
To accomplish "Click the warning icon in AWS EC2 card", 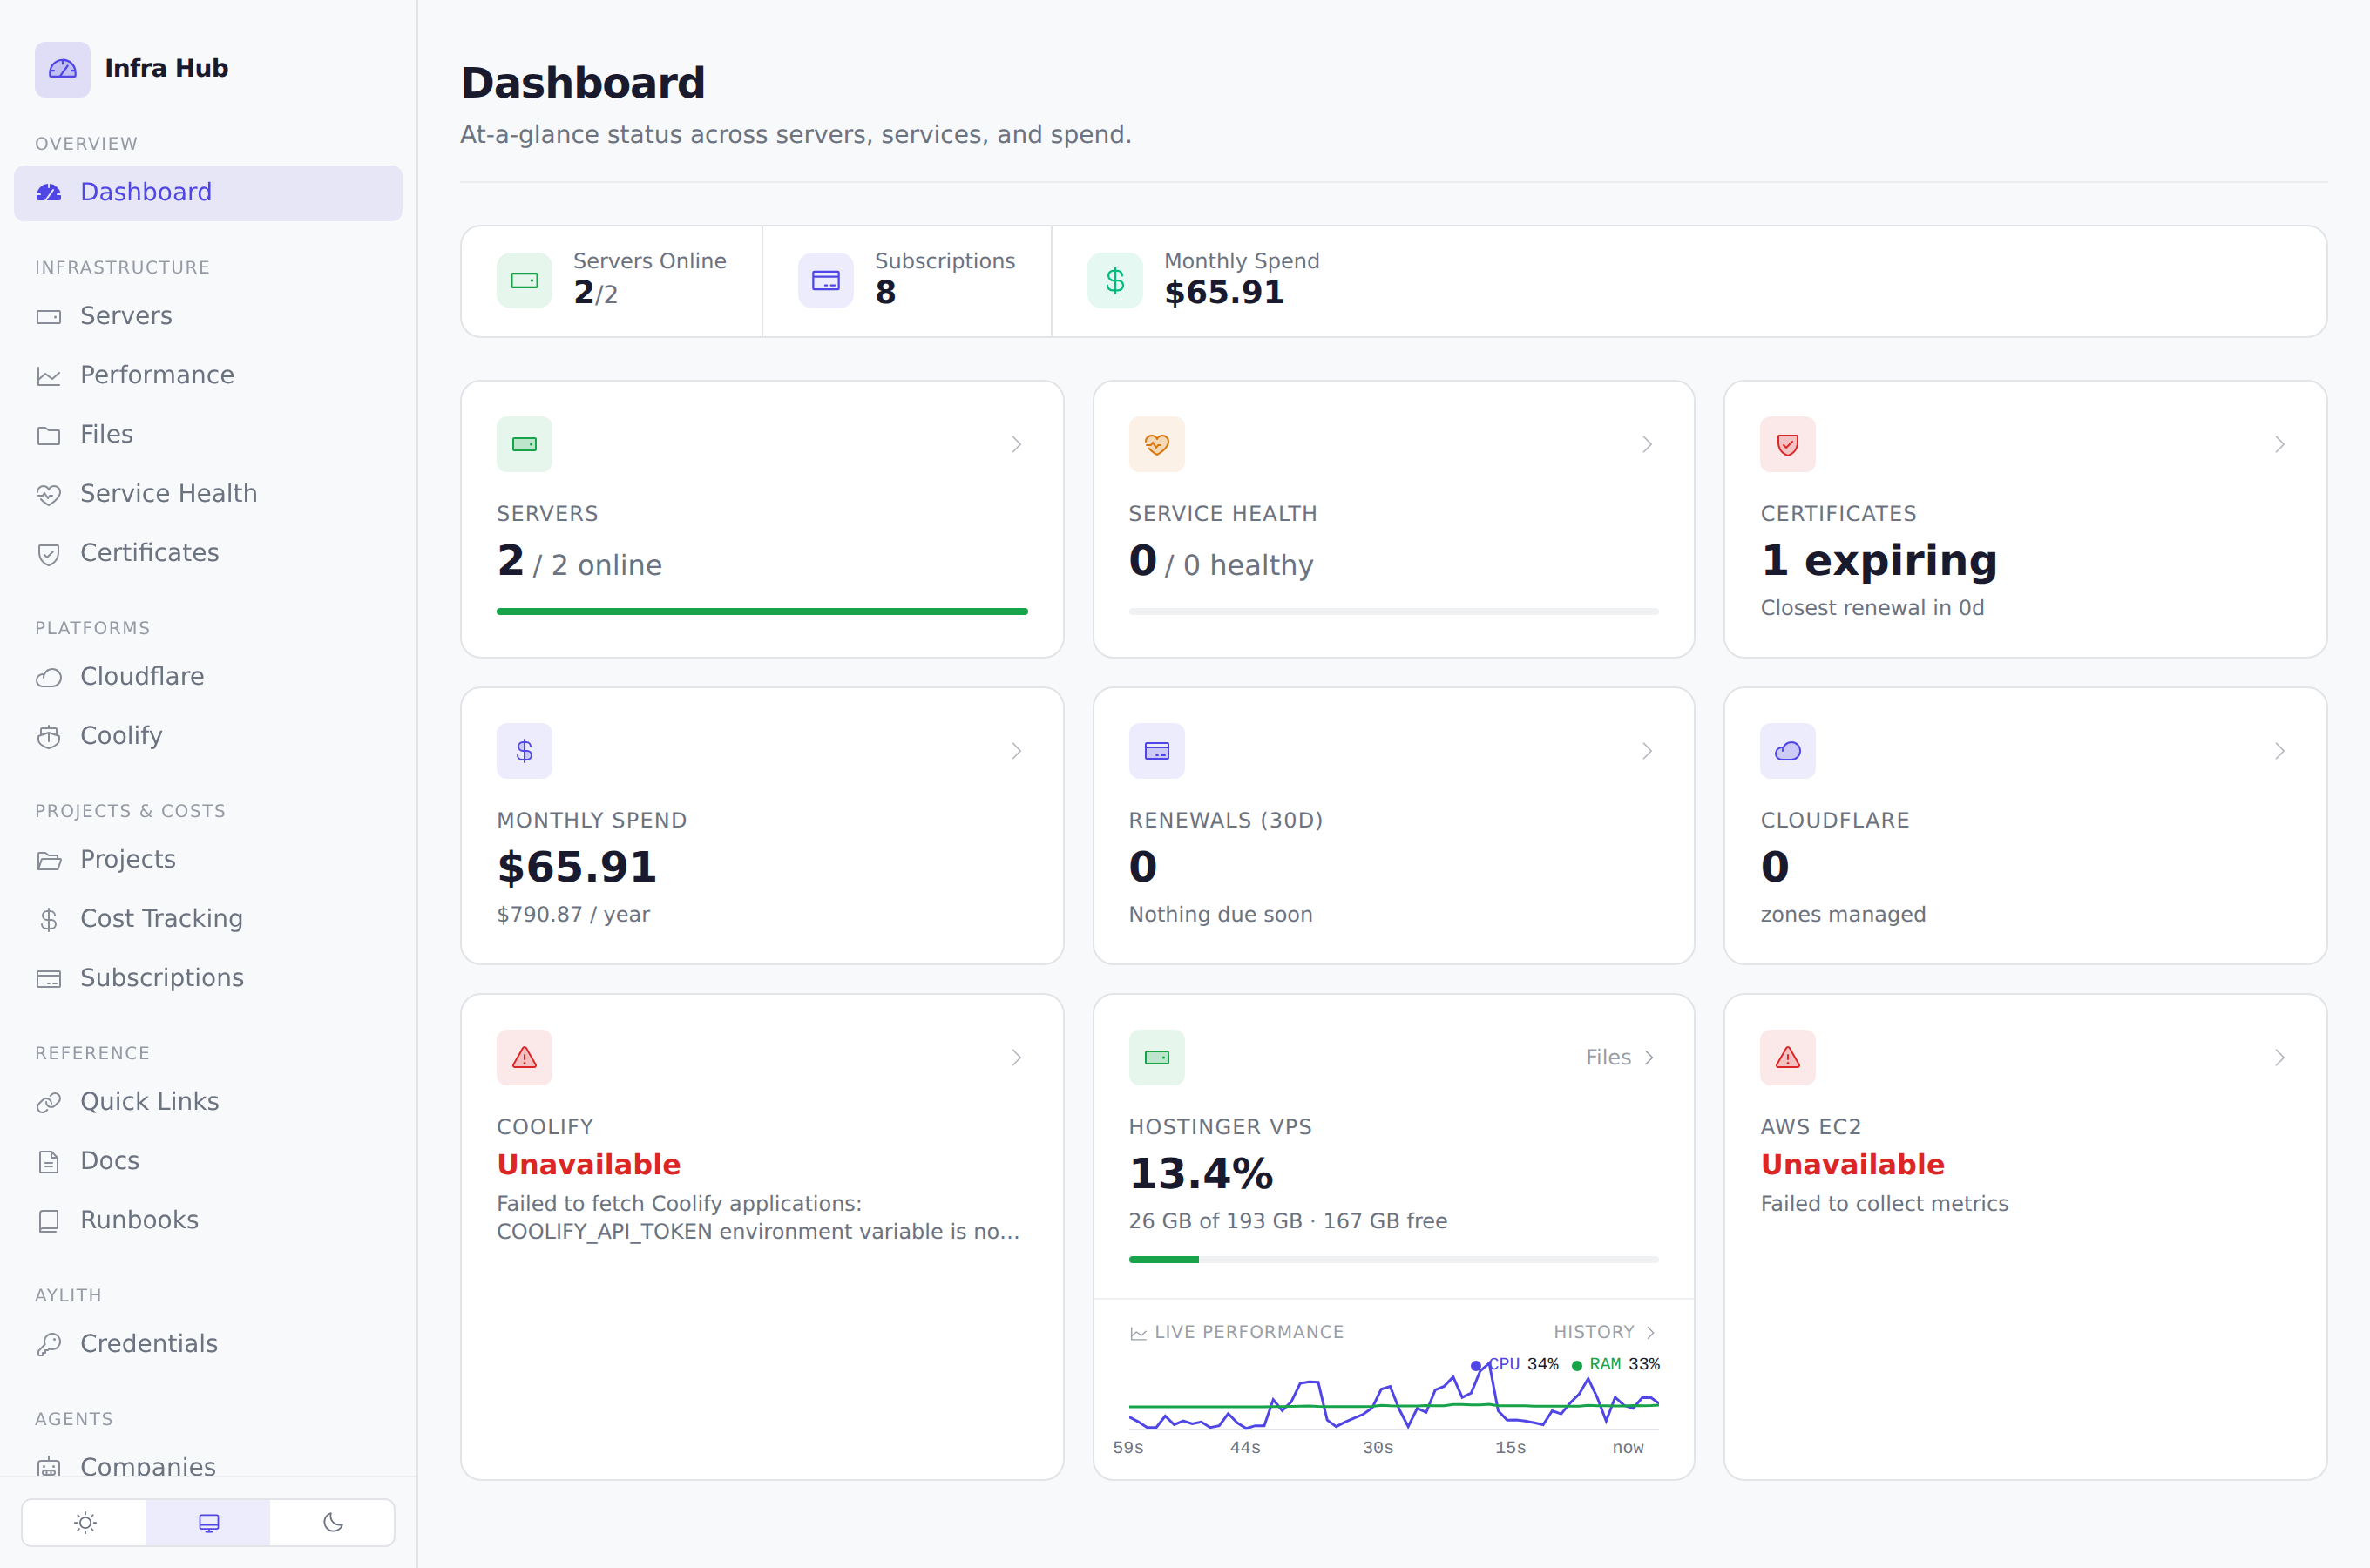I will 1787,1058.
